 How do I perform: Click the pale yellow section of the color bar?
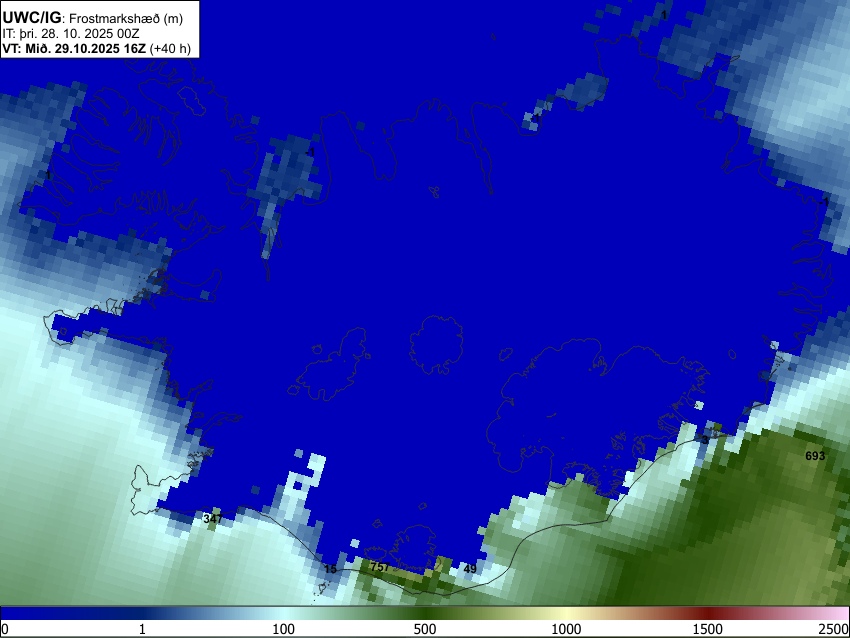(566, 614)
